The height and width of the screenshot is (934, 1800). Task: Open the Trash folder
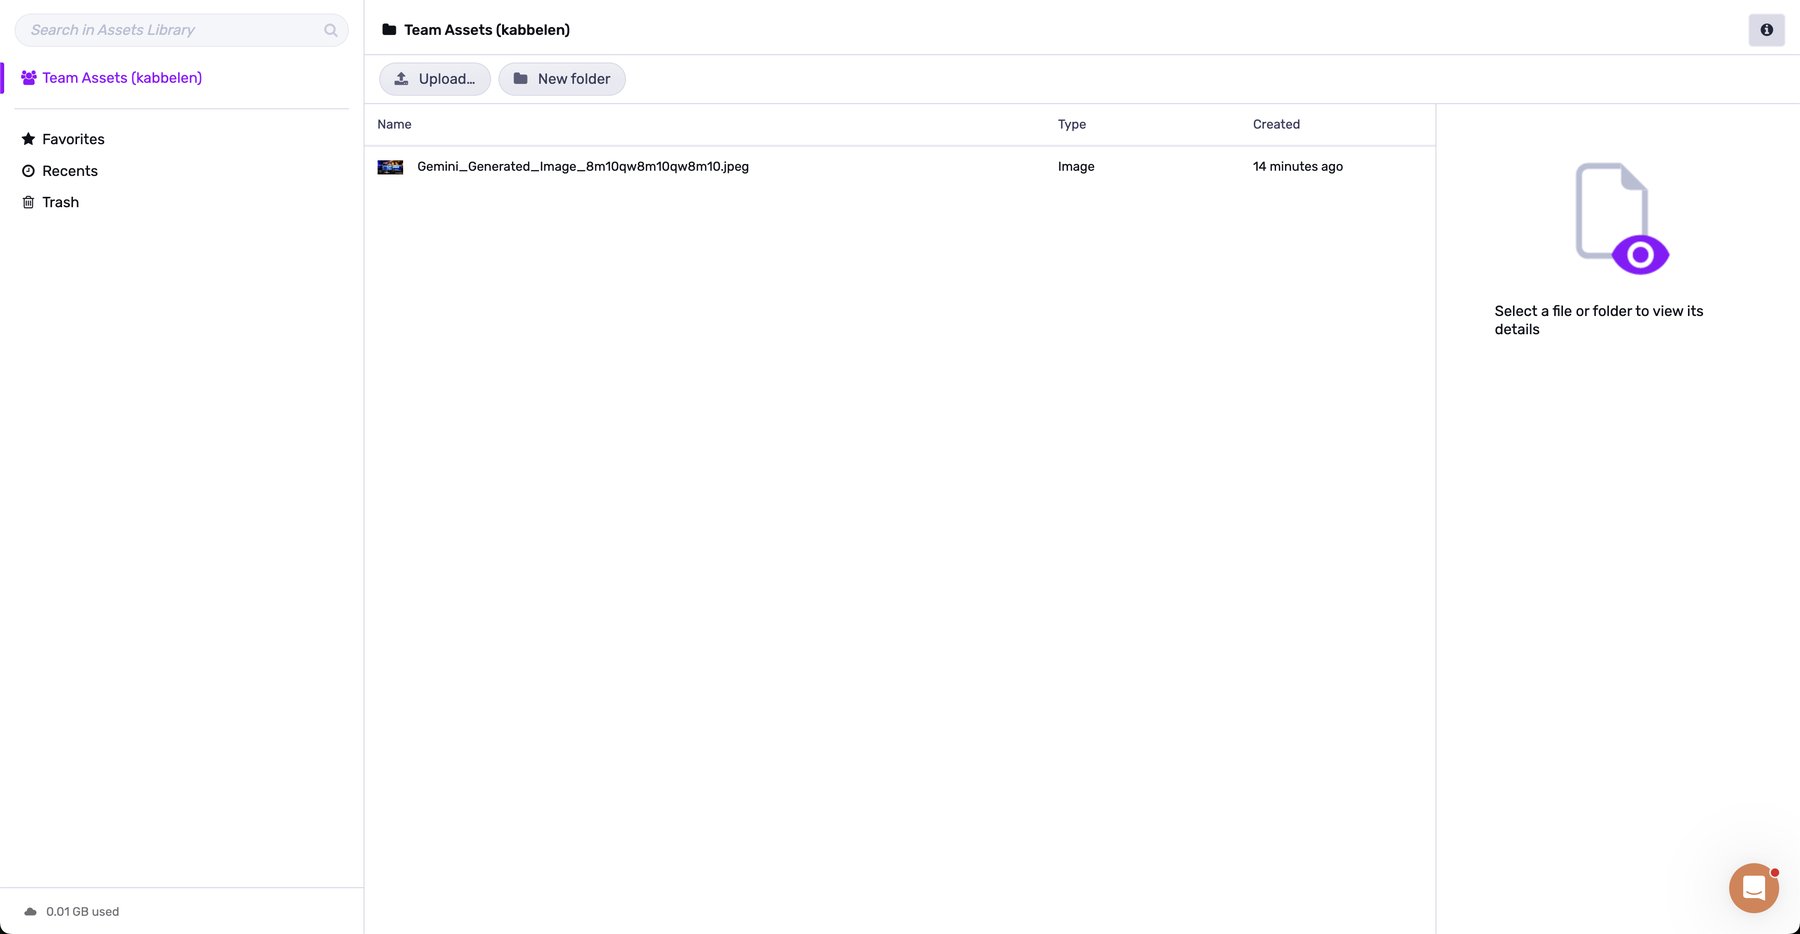coord(50,202)
